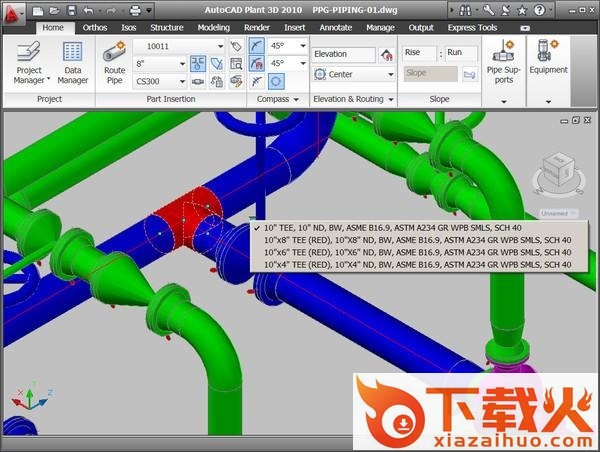Click the New drawing icon
This screenshot has height=452, width=600.
click(38, 11)
